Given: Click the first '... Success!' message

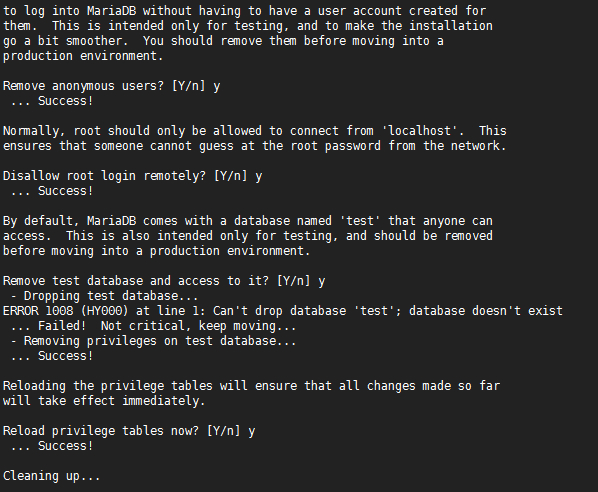Looking at the screenshot, I should [52, 101].
